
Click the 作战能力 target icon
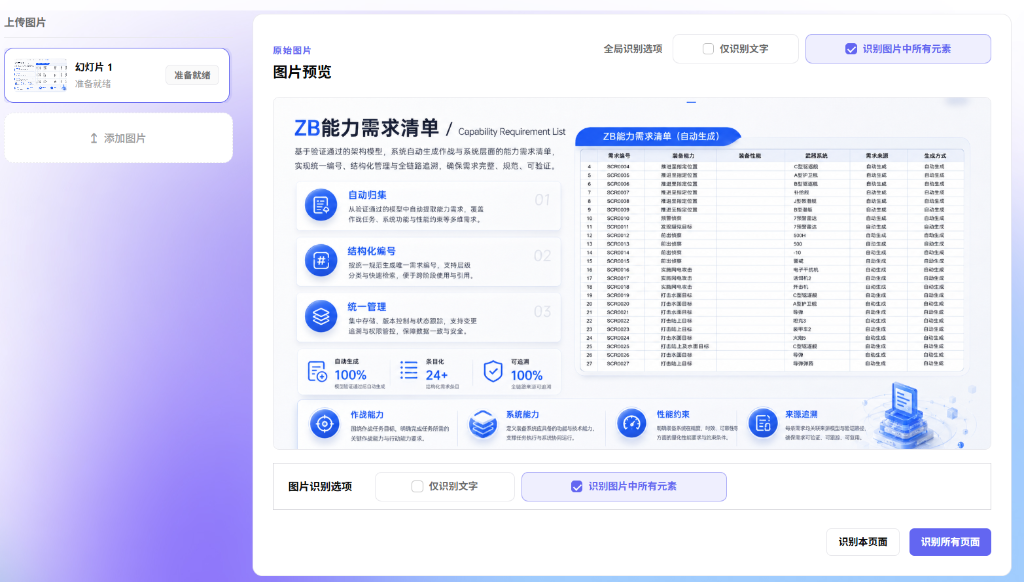(325, 424)
